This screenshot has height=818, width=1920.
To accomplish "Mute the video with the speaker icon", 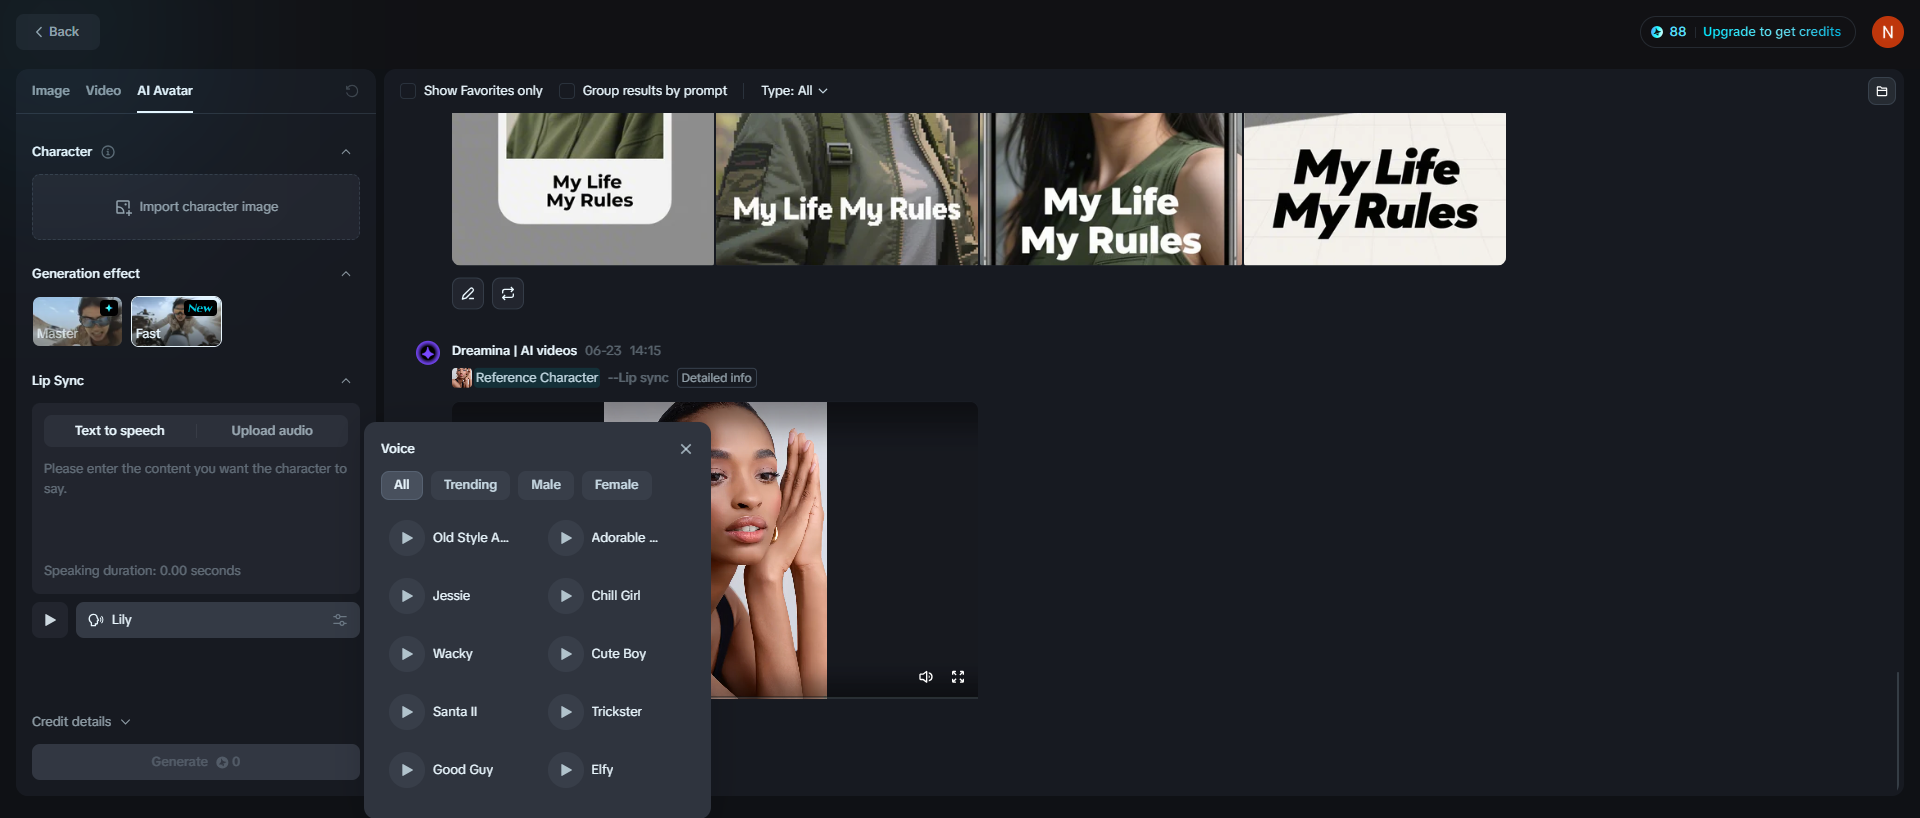I will (x=926, y=677).
